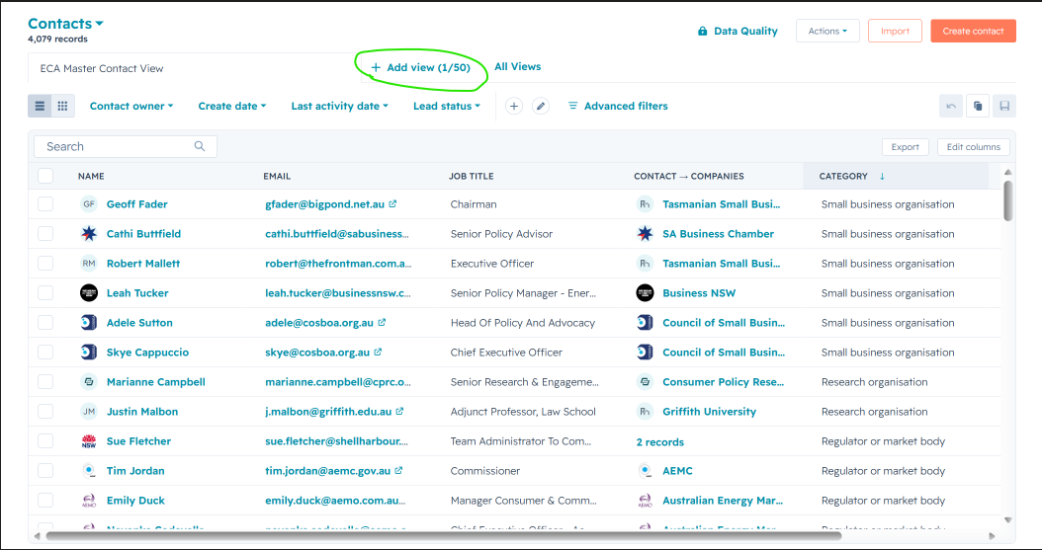Open All Views

point(518,66)
